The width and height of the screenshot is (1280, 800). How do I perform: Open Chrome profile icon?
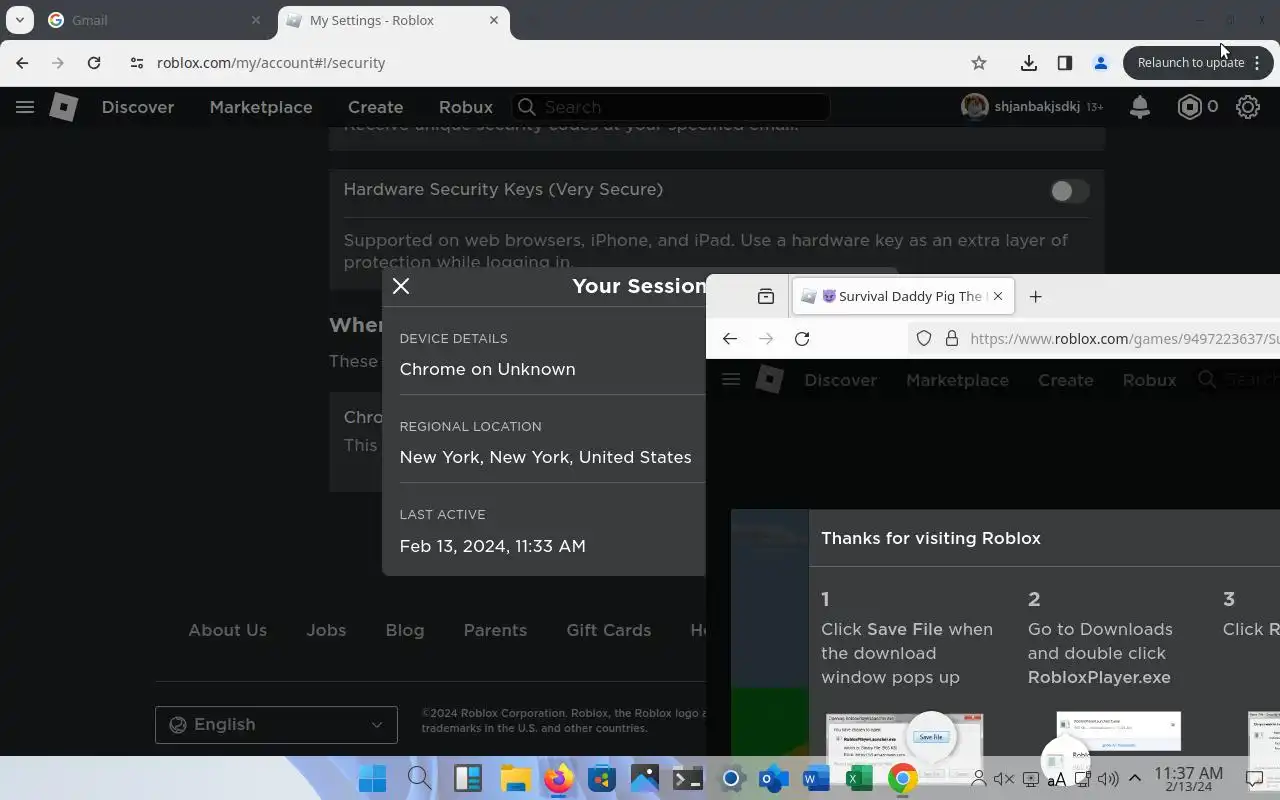pos(1100,63)
